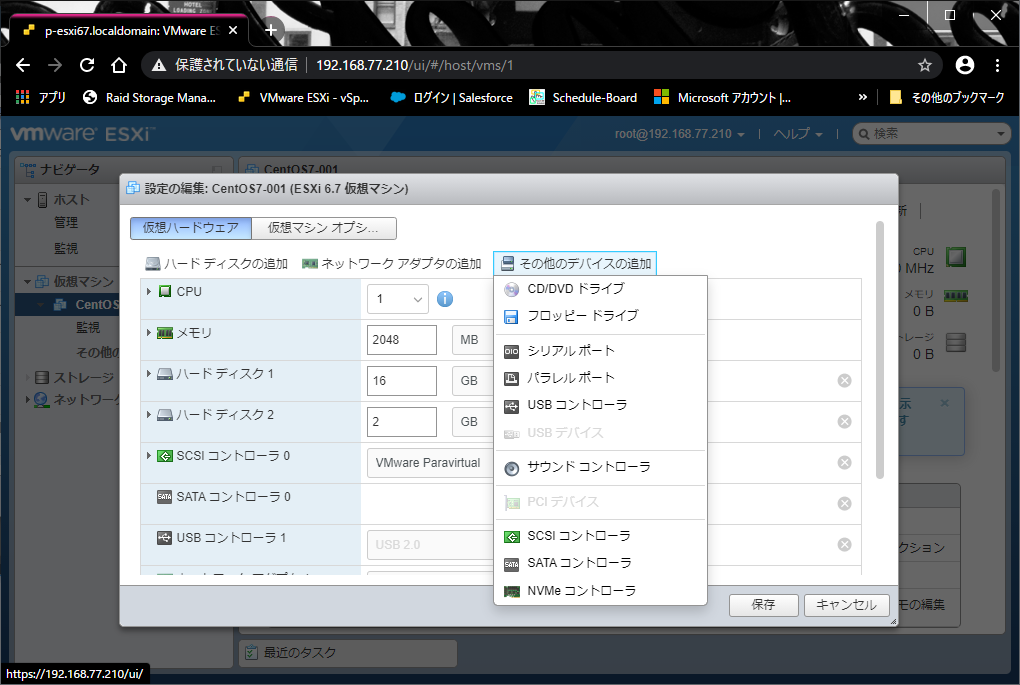Add a USB コントローラ from the menu
Screen dimensions: 1020x685
click(x=600, y=405)
